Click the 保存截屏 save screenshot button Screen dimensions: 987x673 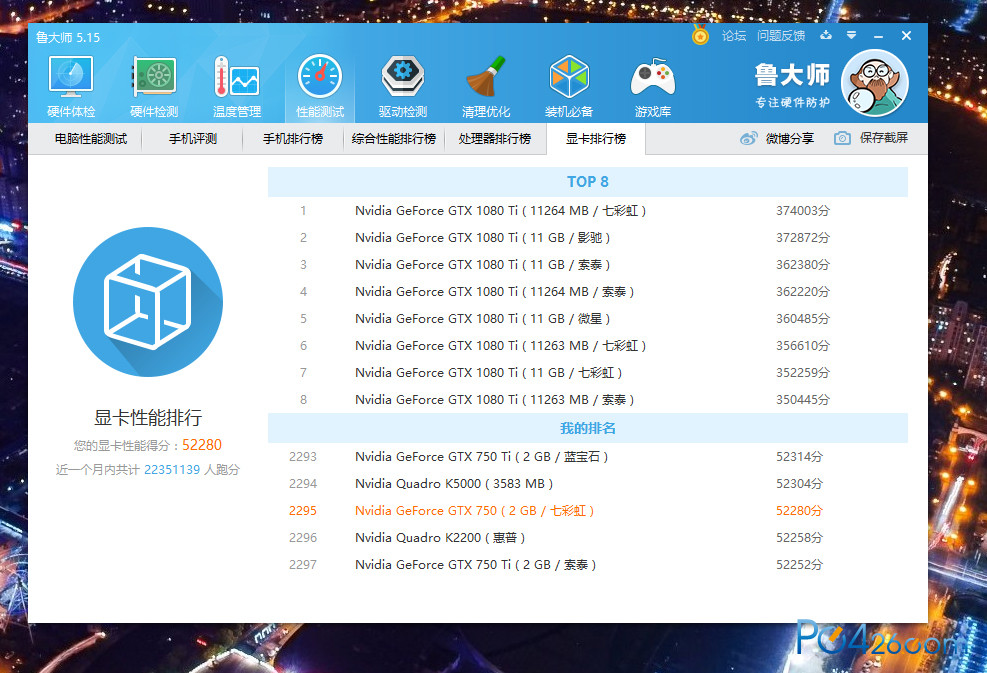(x=871, y=138)
